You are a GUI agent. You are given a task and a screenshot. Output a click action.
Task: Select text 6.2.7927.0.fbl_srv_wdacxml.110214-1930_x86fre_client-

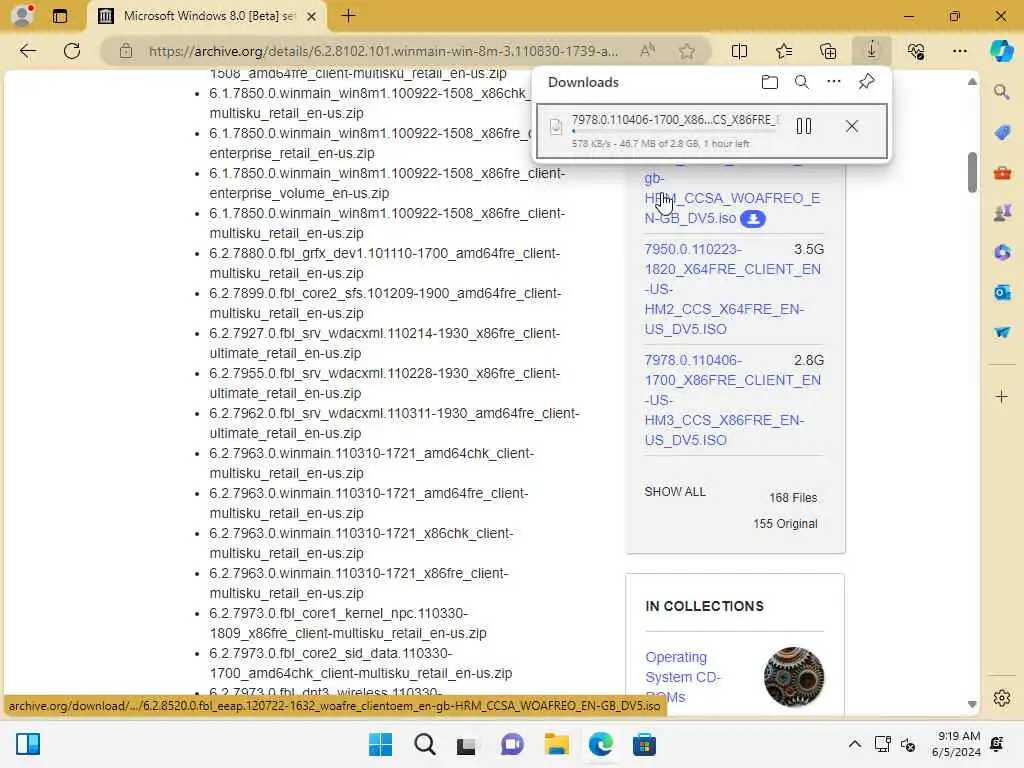(x=385, y=333)
